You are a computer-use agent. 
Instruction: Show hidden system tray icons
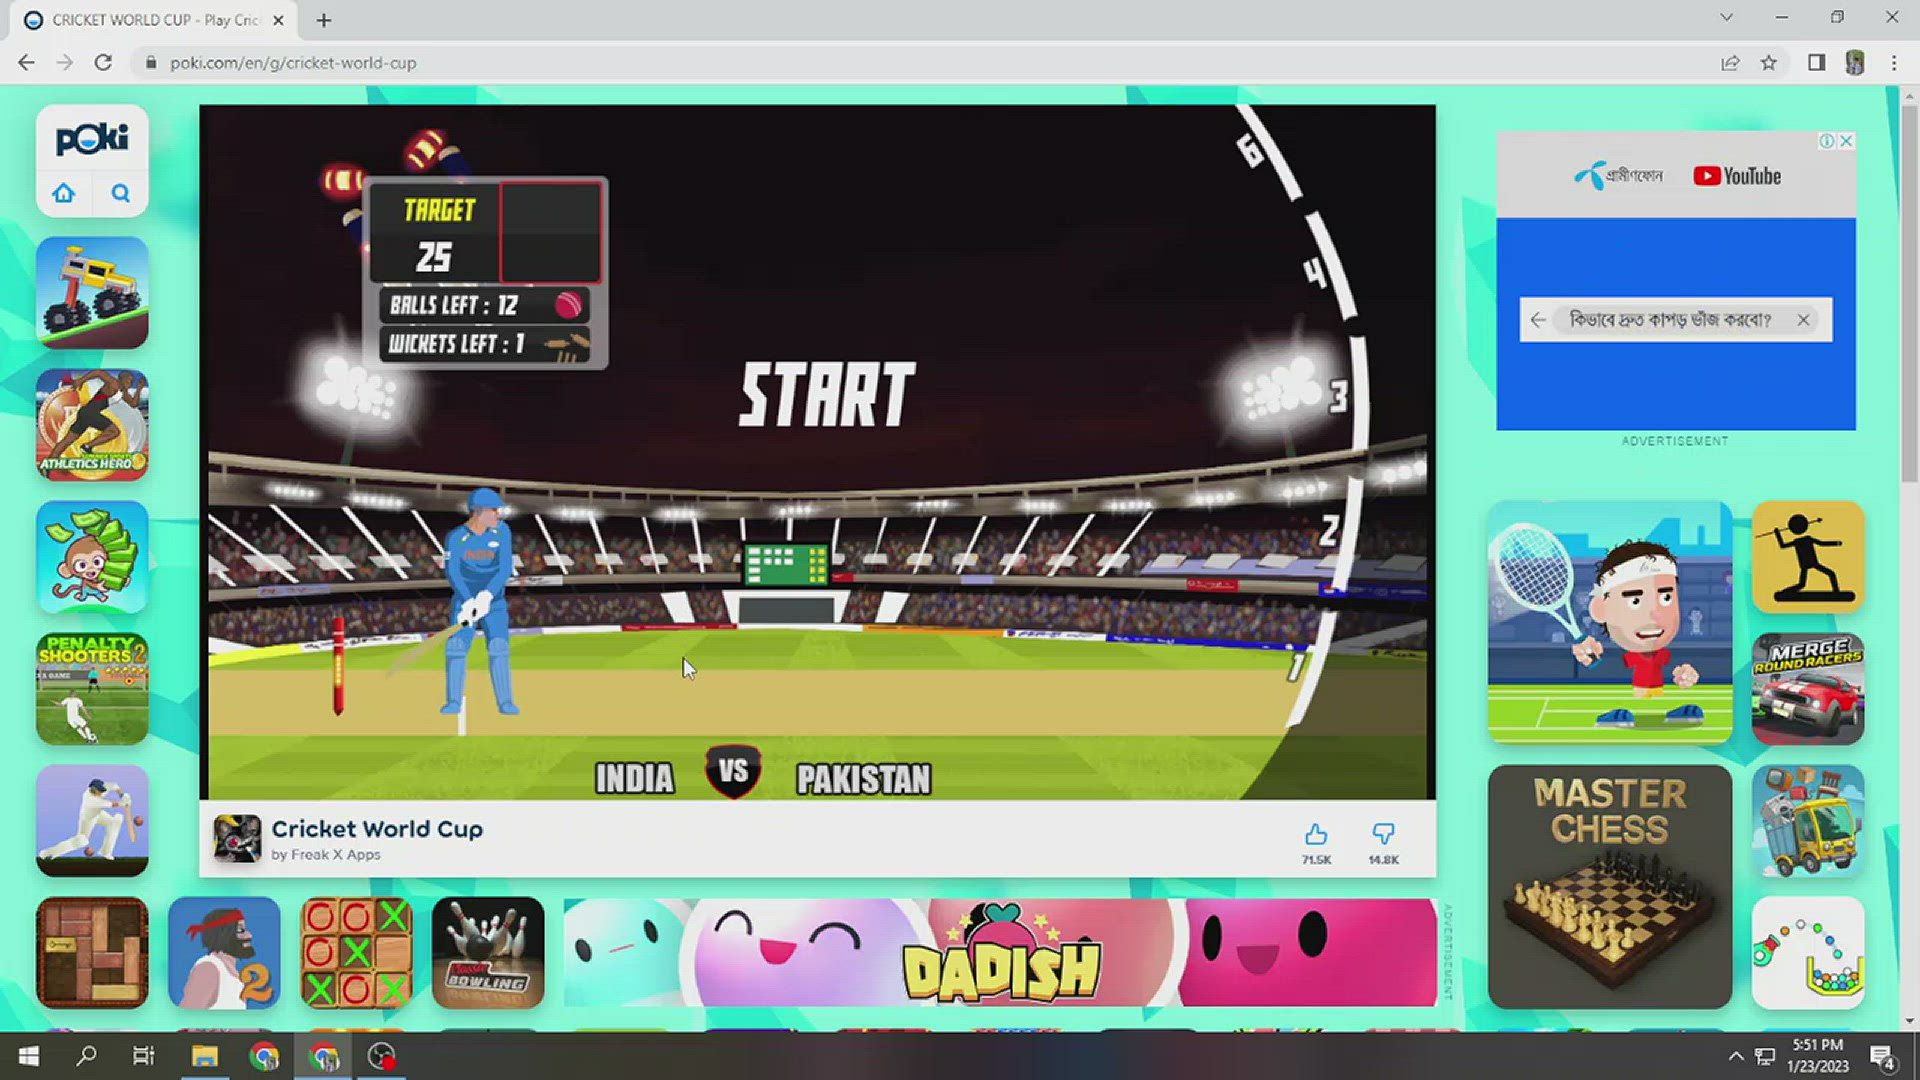(x=1736, y=1057)
